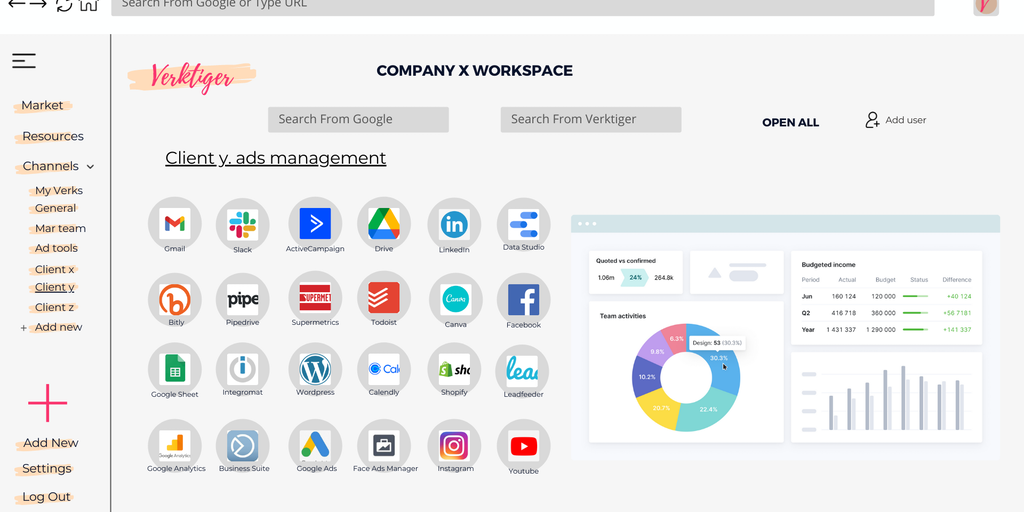This screenshot has width=1024, height=512.
Task: Select the Client z channel
Action: (x=55, y=308)
